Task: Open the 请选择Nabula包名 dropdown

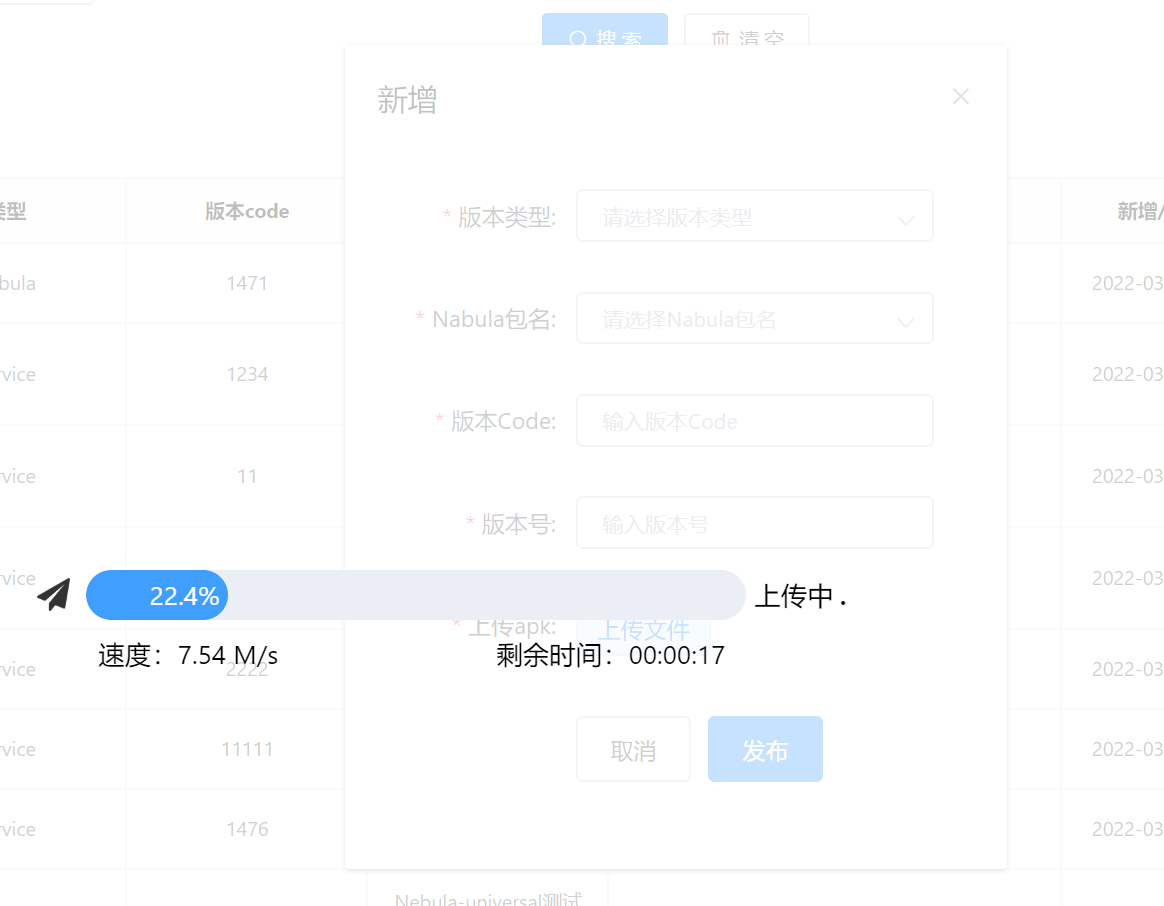Action: [755, 318]
